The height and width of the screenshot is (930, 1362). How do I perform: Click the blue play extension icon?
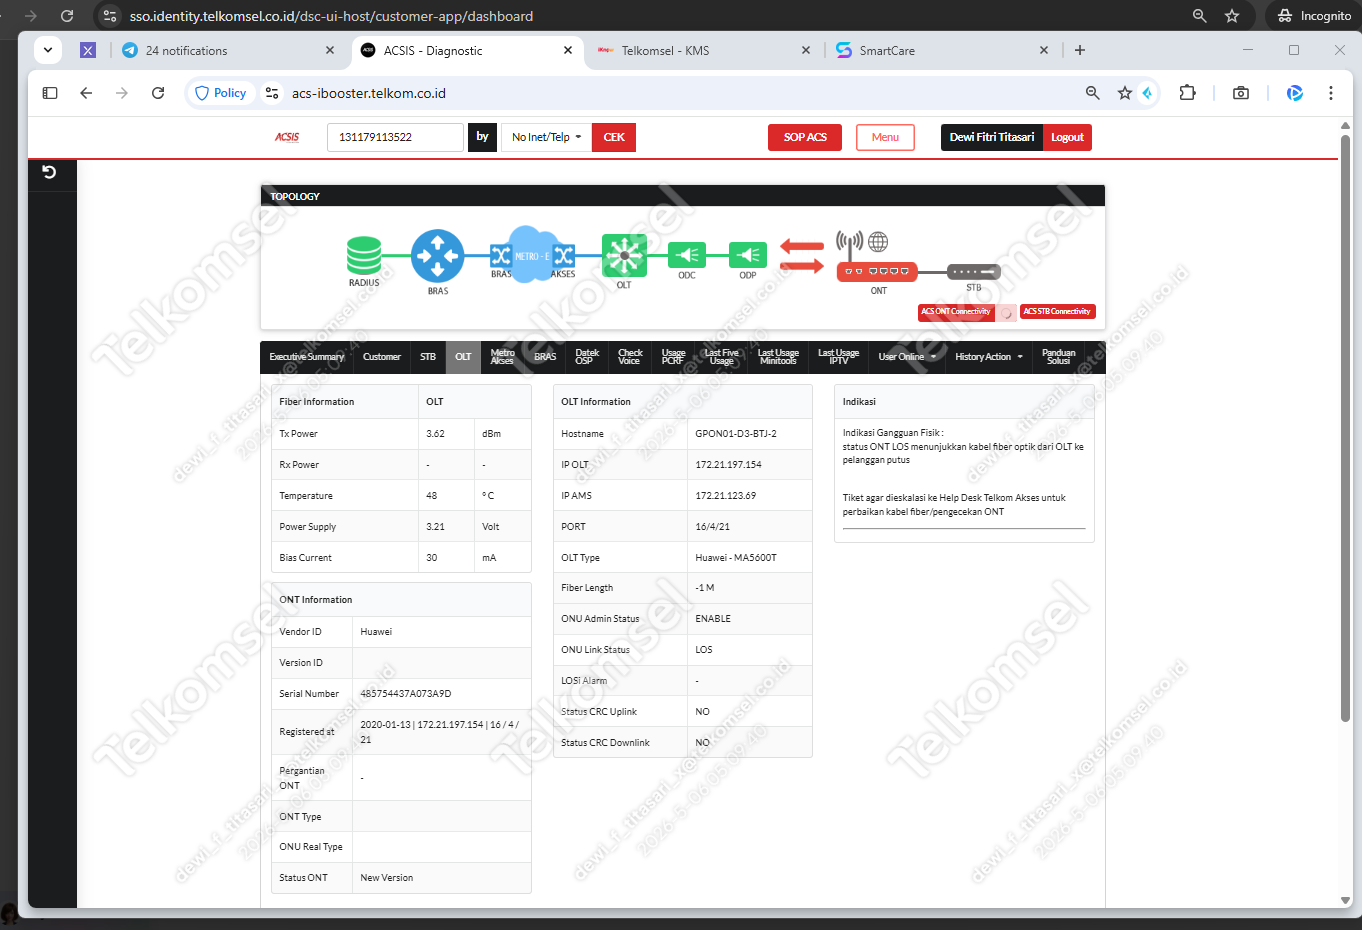[1295, 93]
